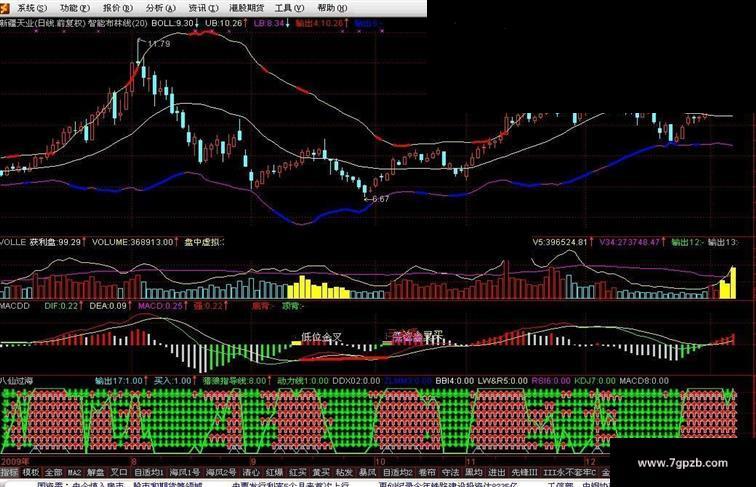
Task: Switch to the 模板 tab
Action: click(31, 473)
